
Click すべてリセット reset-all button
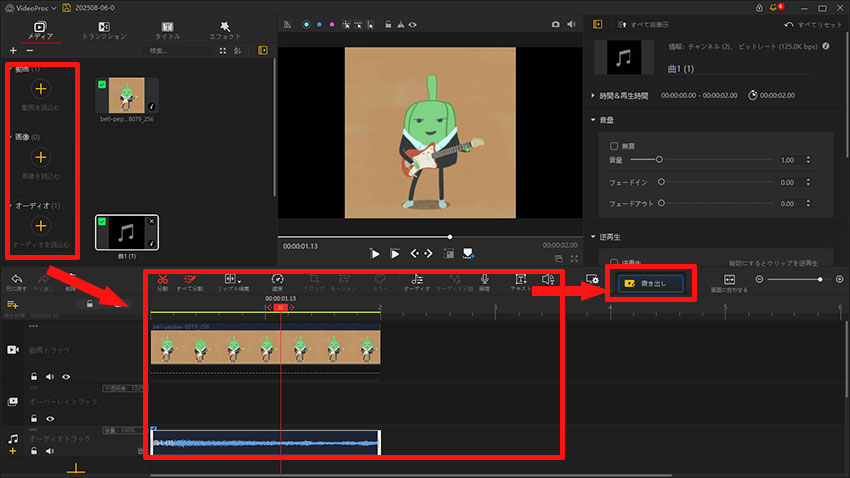[x=813, y=24]
